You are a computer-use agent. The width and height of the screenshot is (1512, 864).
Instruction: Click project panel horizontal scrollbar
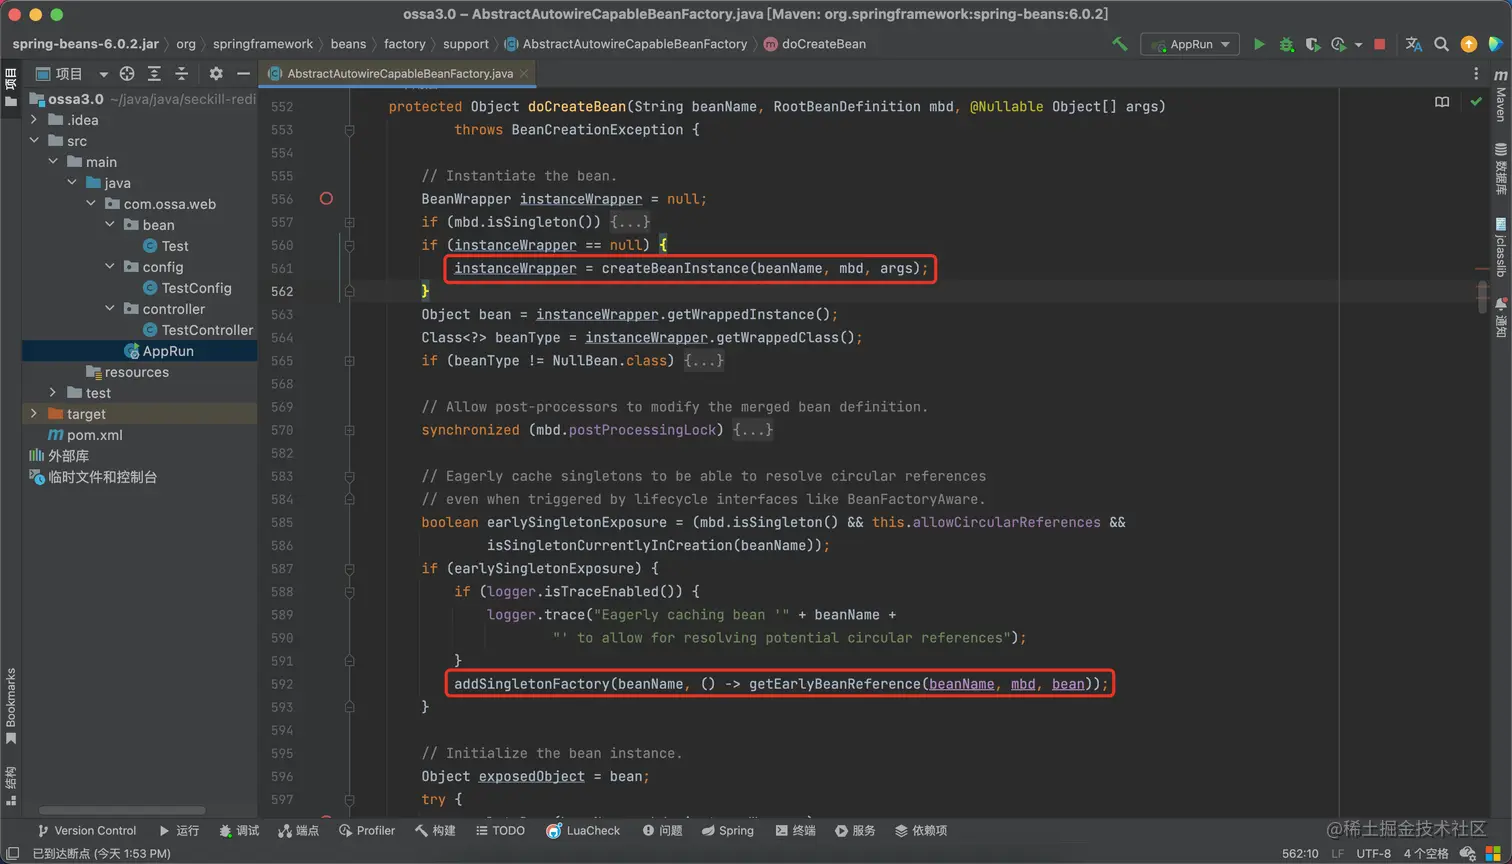(x=122, y=810)
